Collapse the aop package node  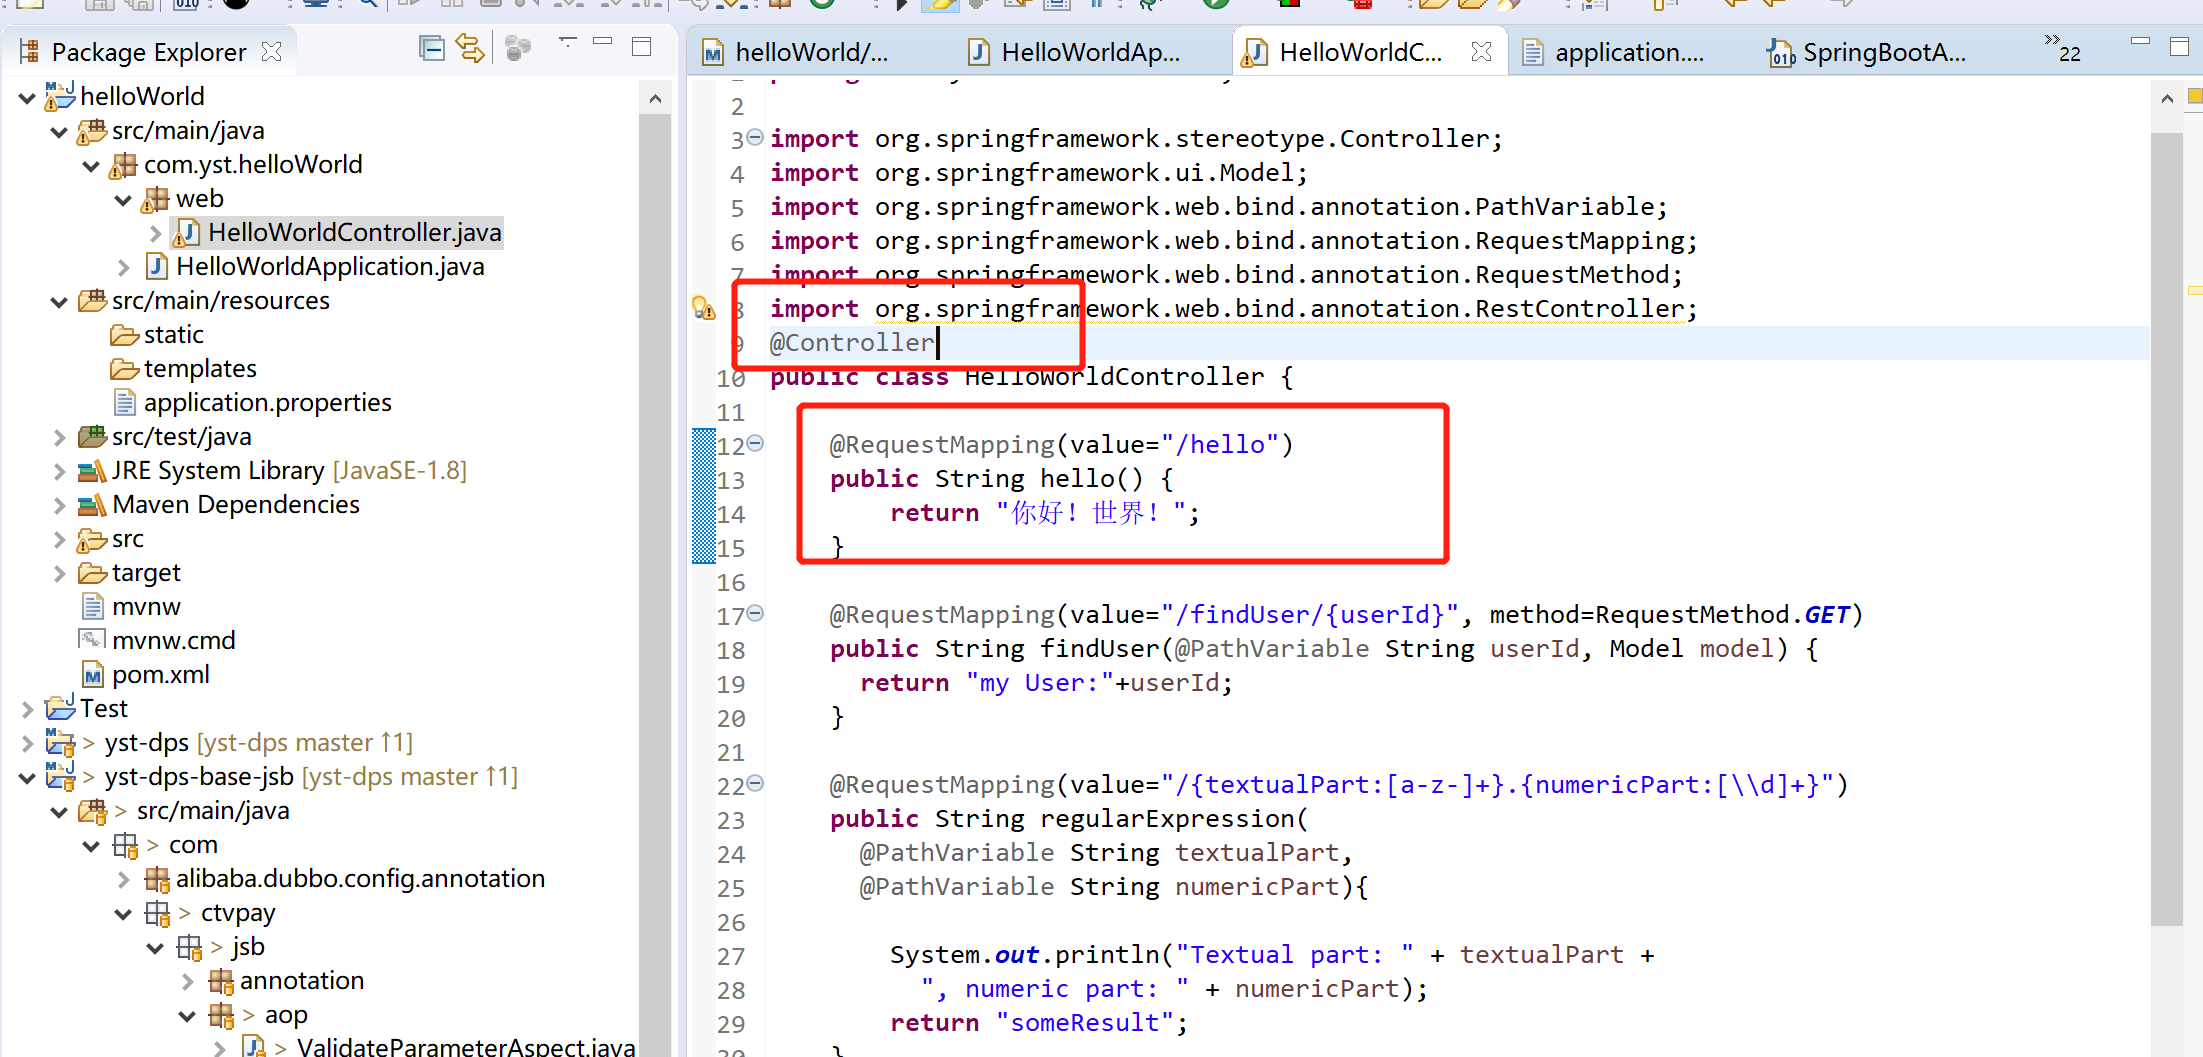pyautogui.click(x=187, y=1016)
